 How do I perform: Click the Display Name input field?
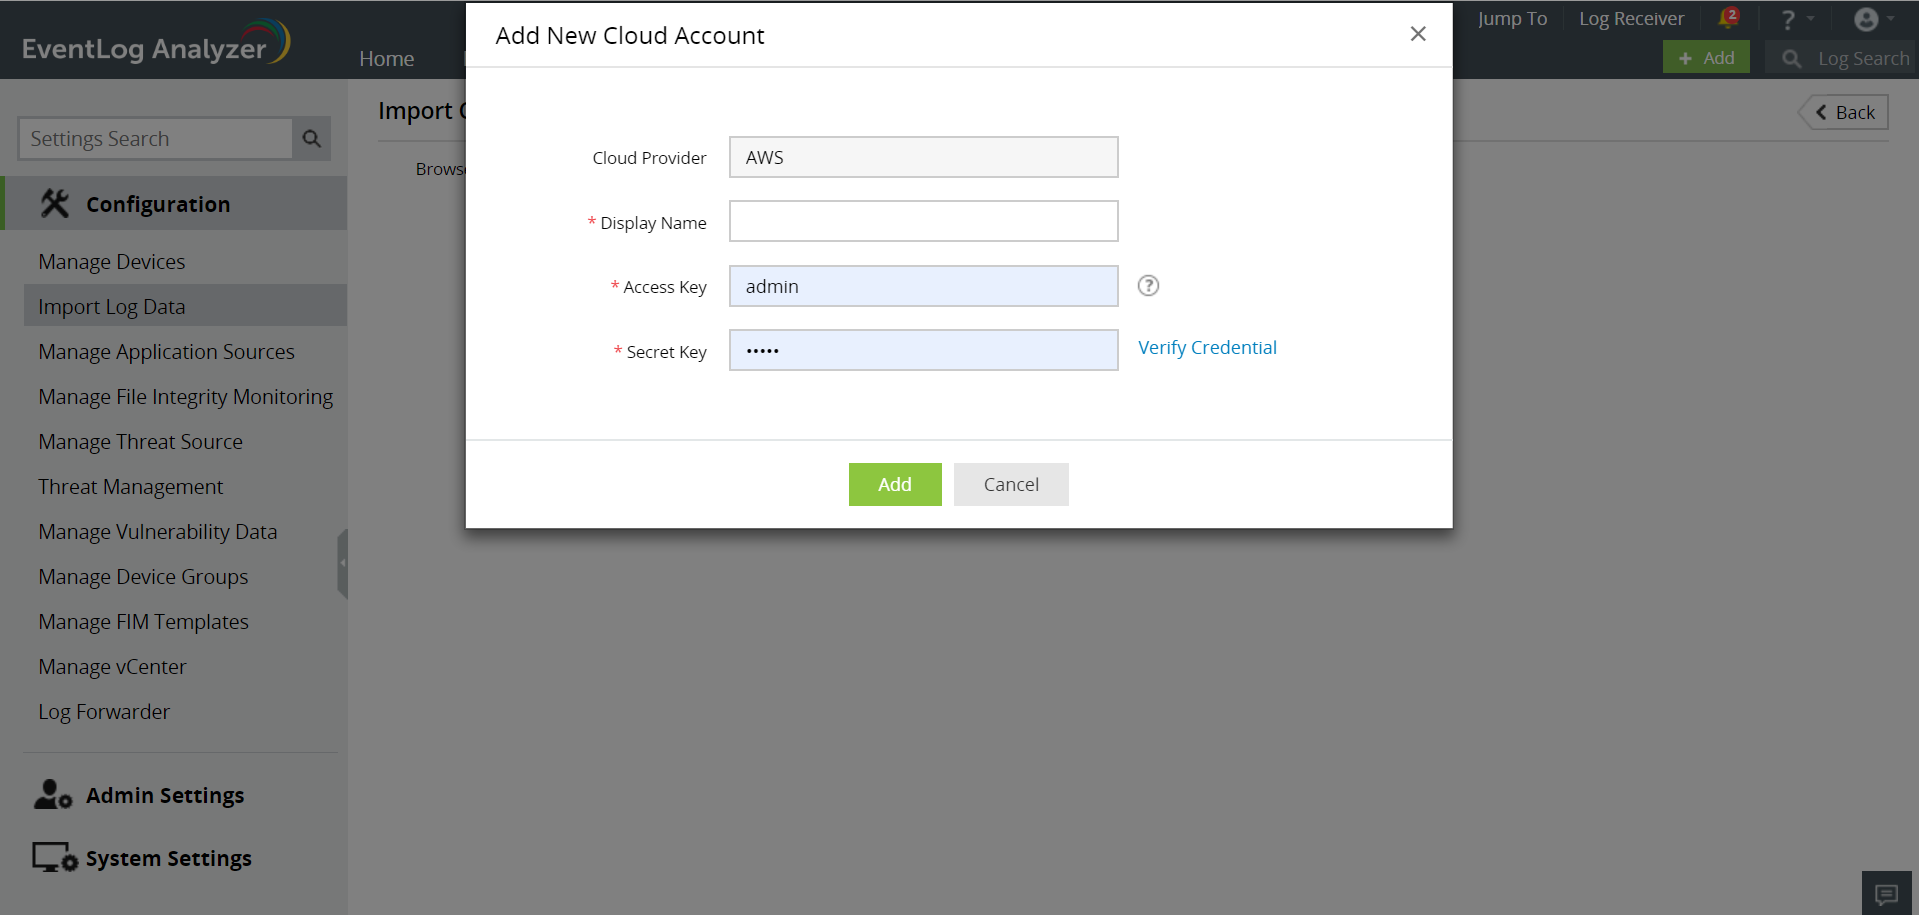923,221
